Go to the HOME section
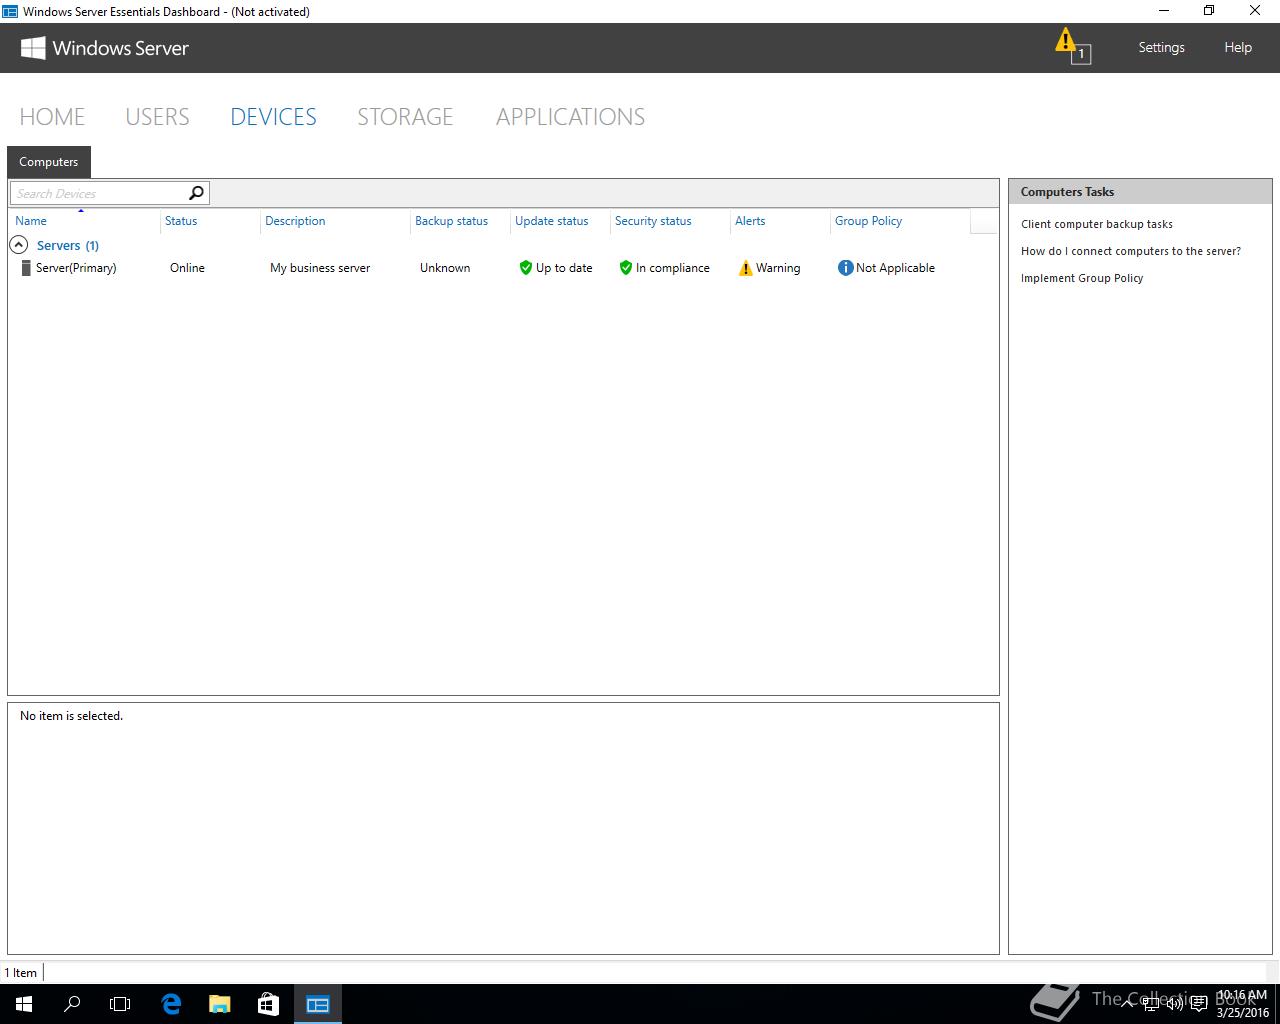 (52, 117)
